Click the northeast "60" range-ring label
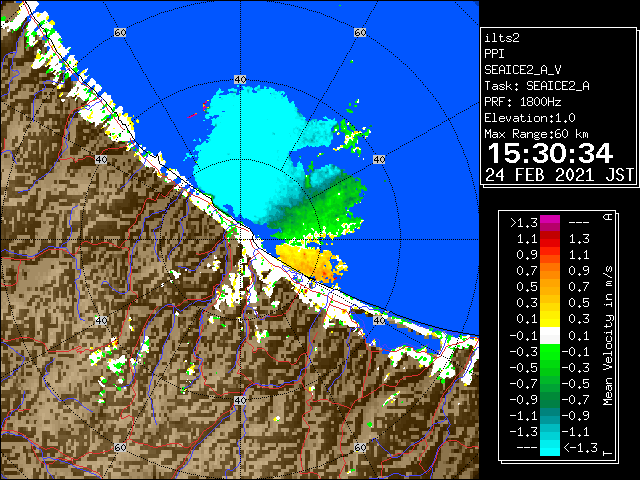This screenshot has width=640, height=480. pos(360,32)
